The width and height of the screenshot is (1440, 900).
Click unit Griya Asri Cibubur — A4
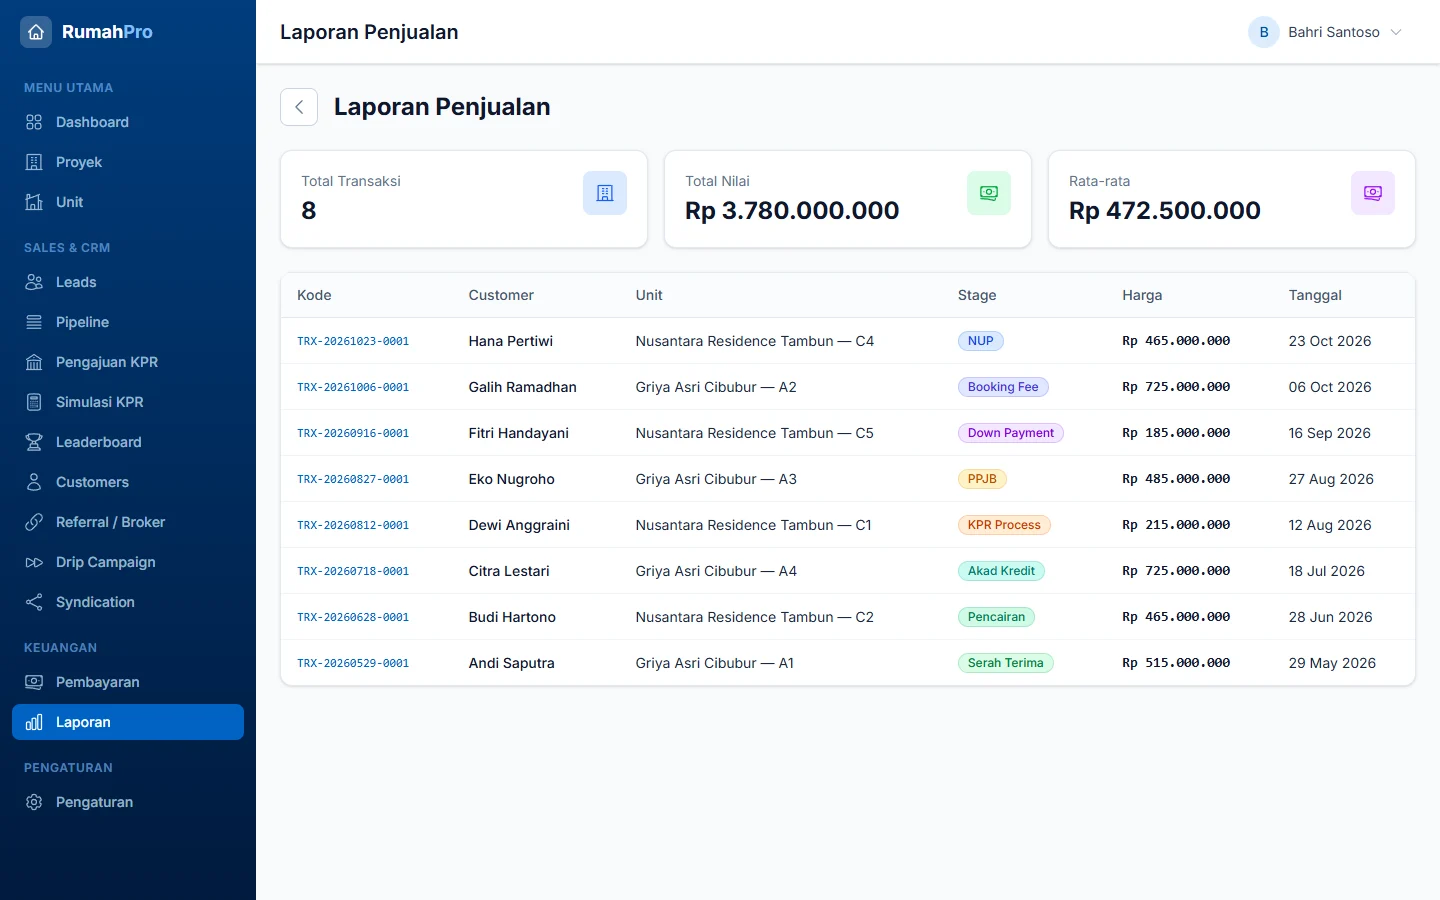pos(716,571)
